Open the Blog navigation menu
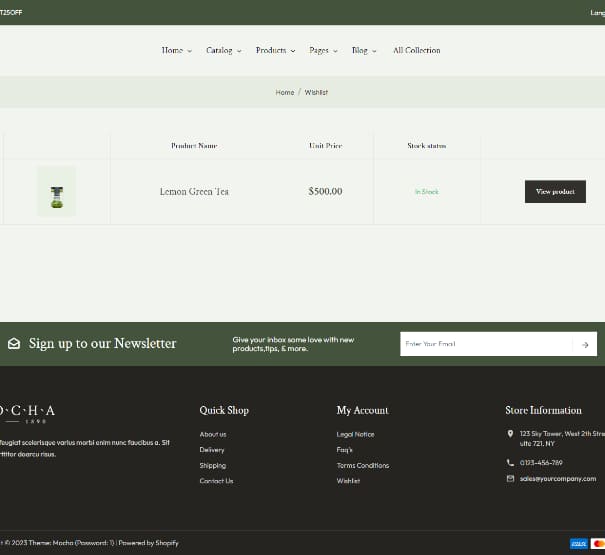Viewport: 605px width, 555px height. point(364,50)
